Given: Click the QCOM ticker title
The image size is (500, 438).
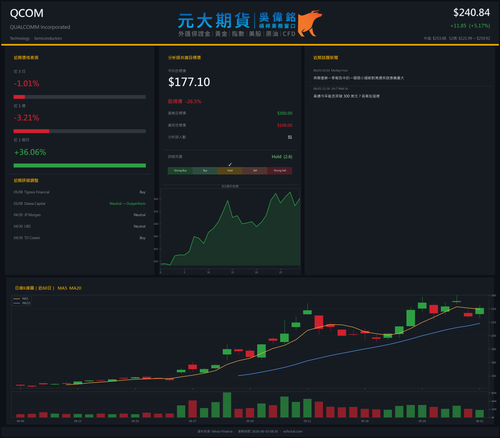Looking at the screenshot, I should point(27,13).
